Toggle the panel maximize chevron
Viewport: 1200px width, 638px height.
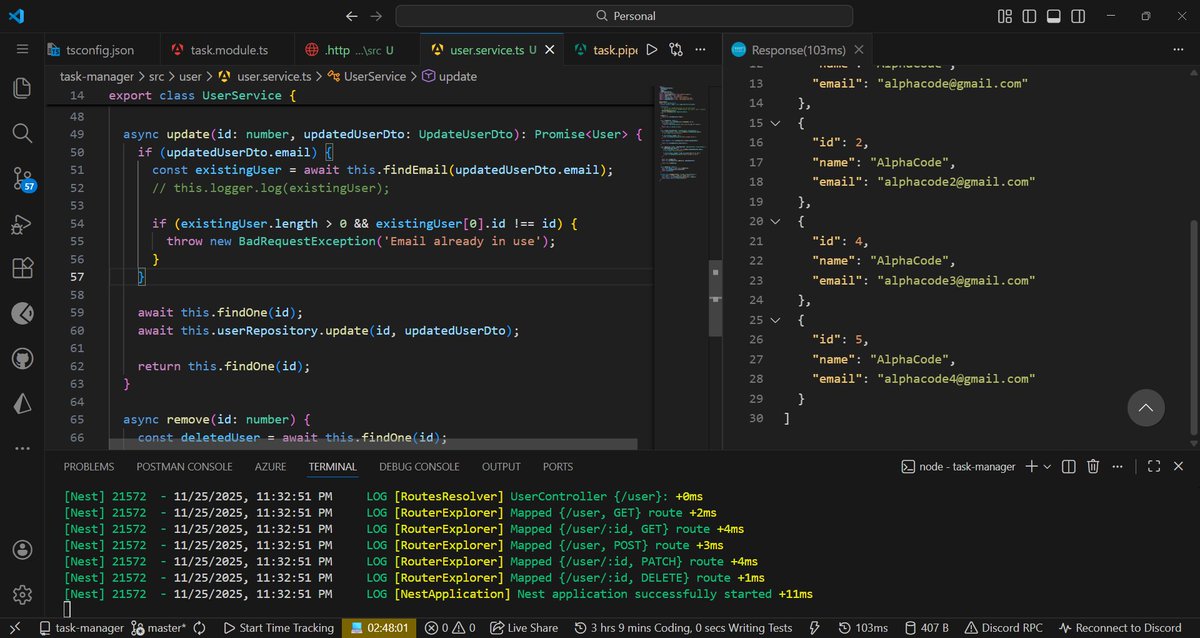(1153, 466)
